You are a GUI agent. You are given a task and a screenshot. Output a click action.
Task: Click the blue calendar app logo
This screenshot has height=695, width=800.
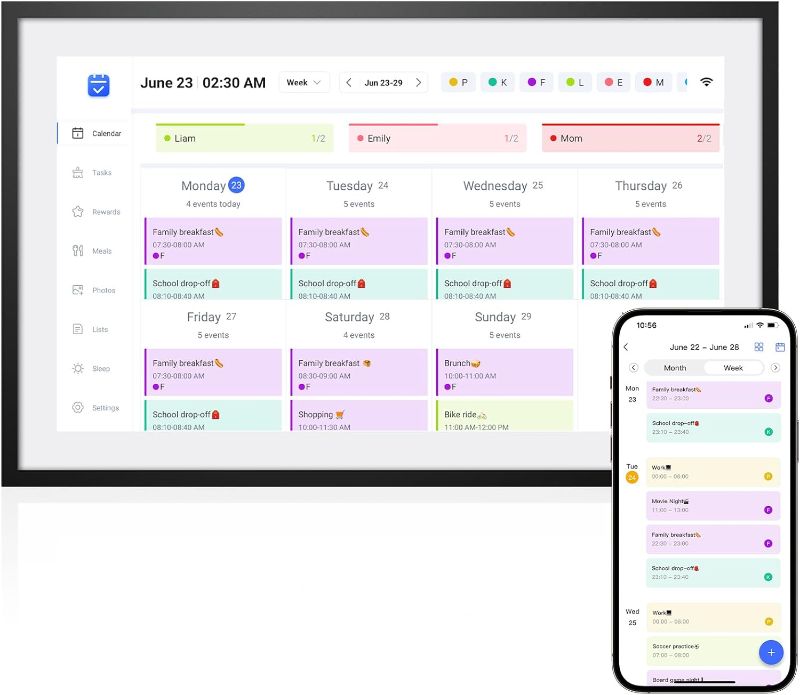tap(98, 85)
